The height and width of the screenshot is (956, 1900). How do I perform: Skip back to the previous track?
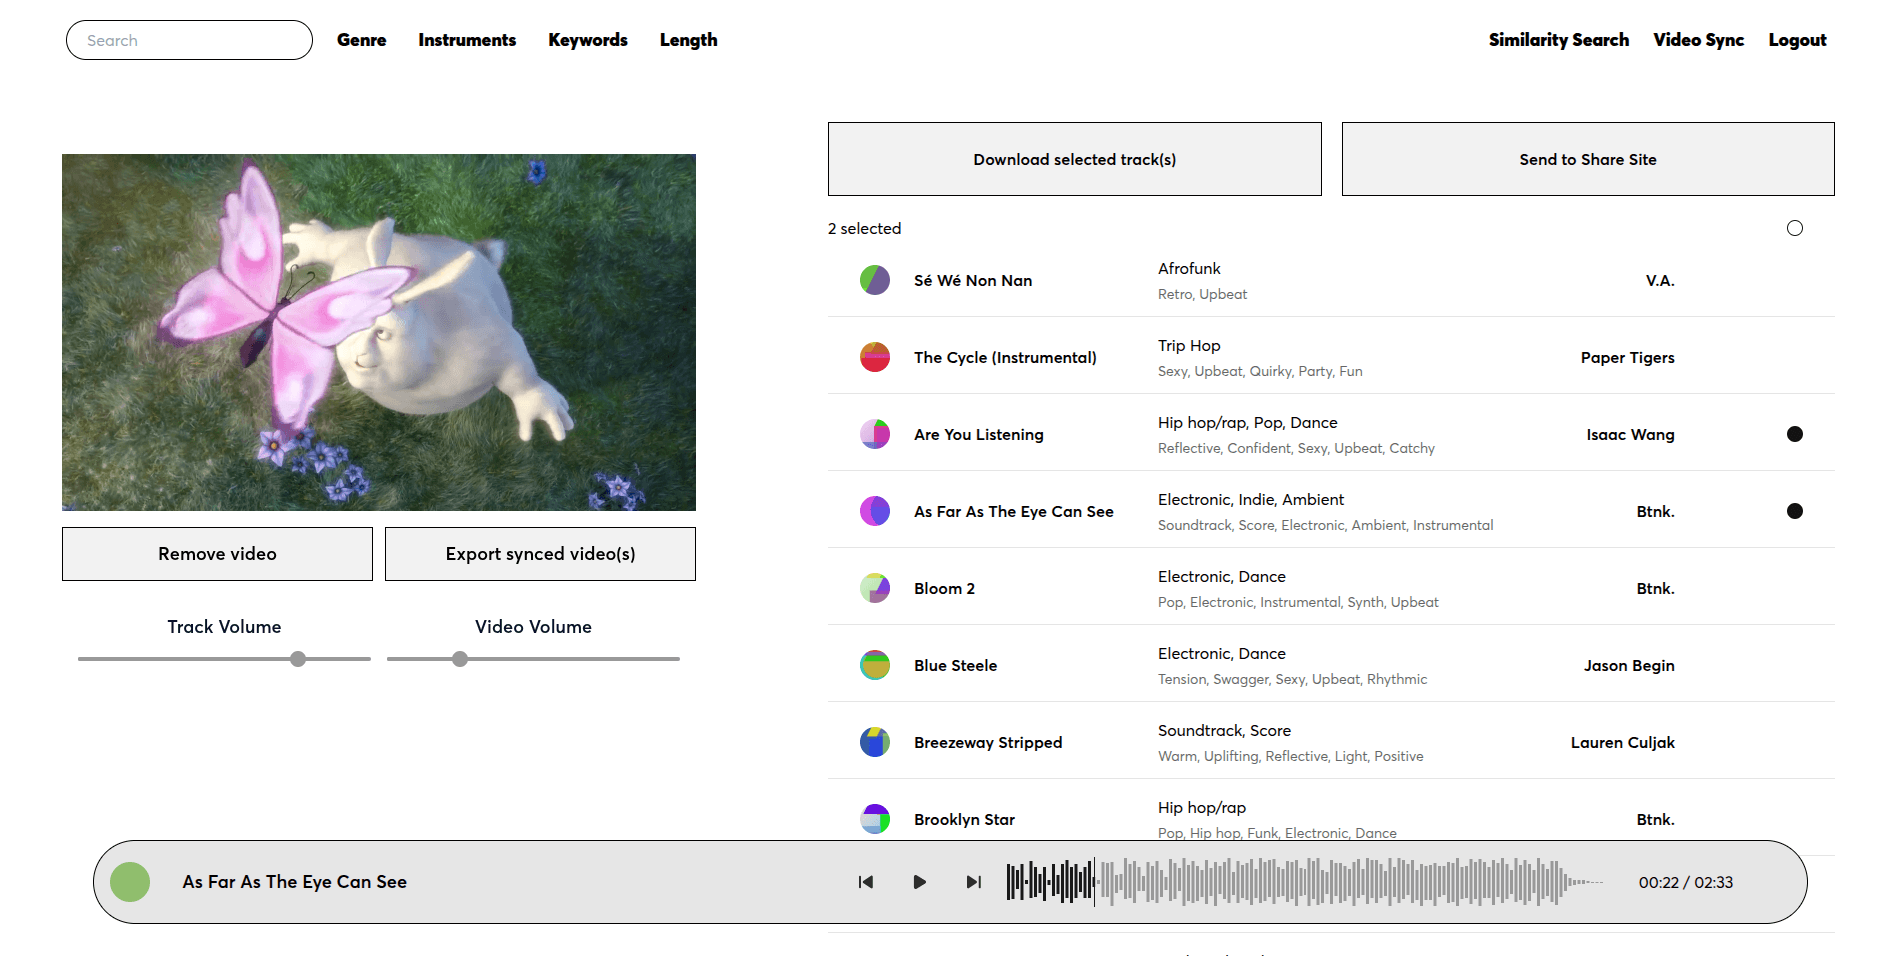866,882
